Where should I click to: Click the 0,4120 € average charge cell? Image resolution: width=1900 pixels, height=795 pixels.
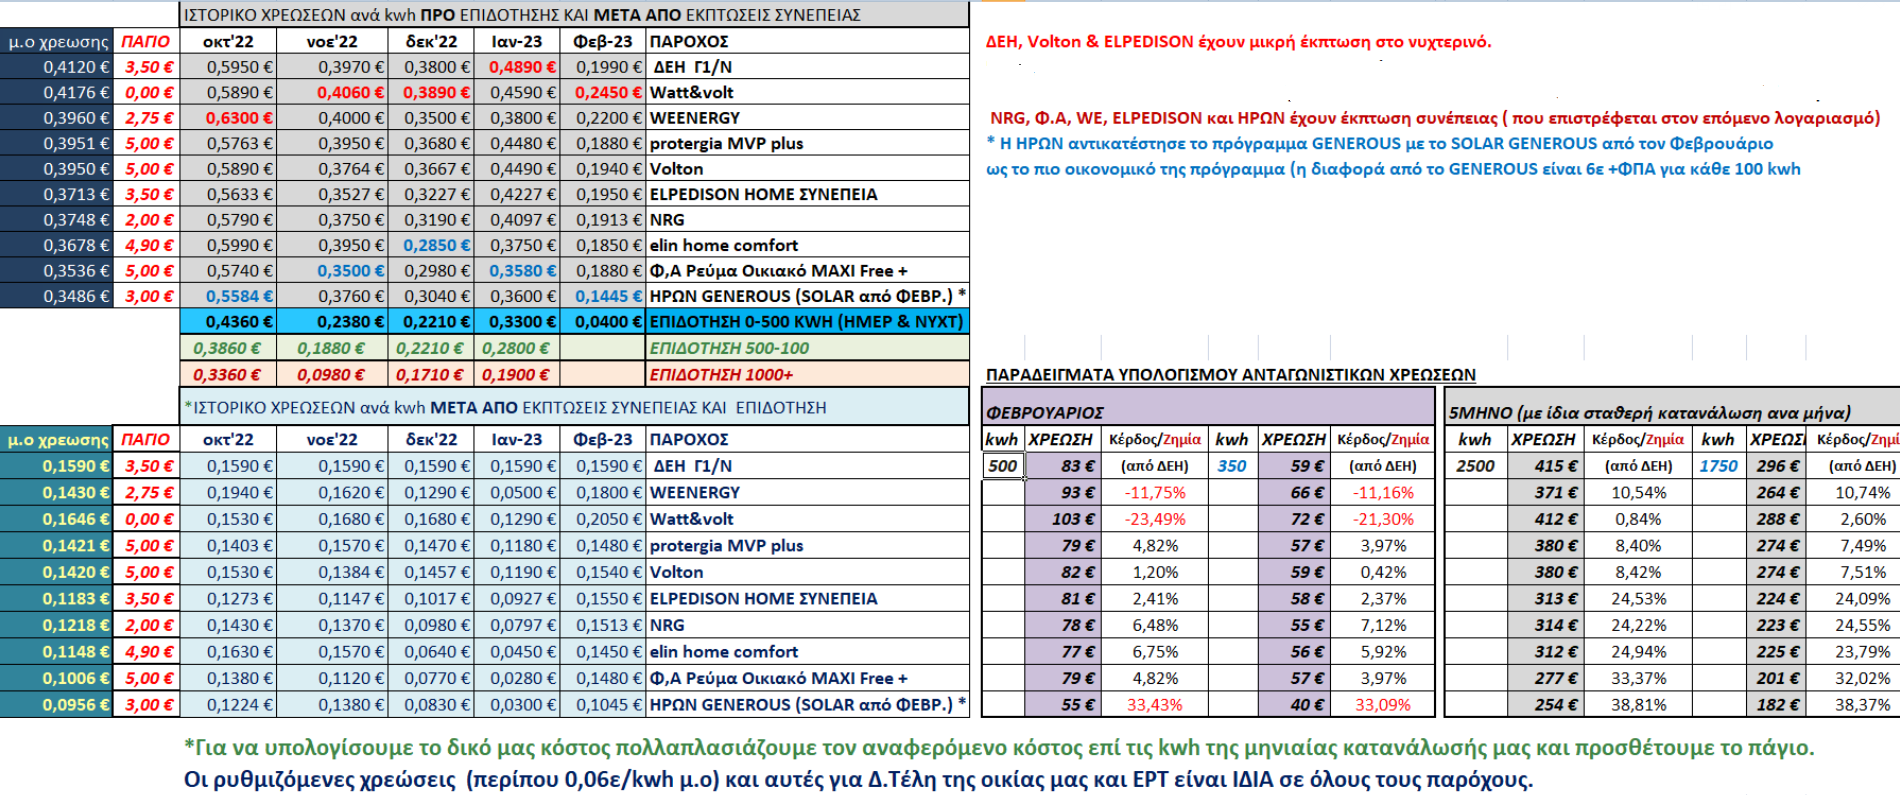coord(57,67)
